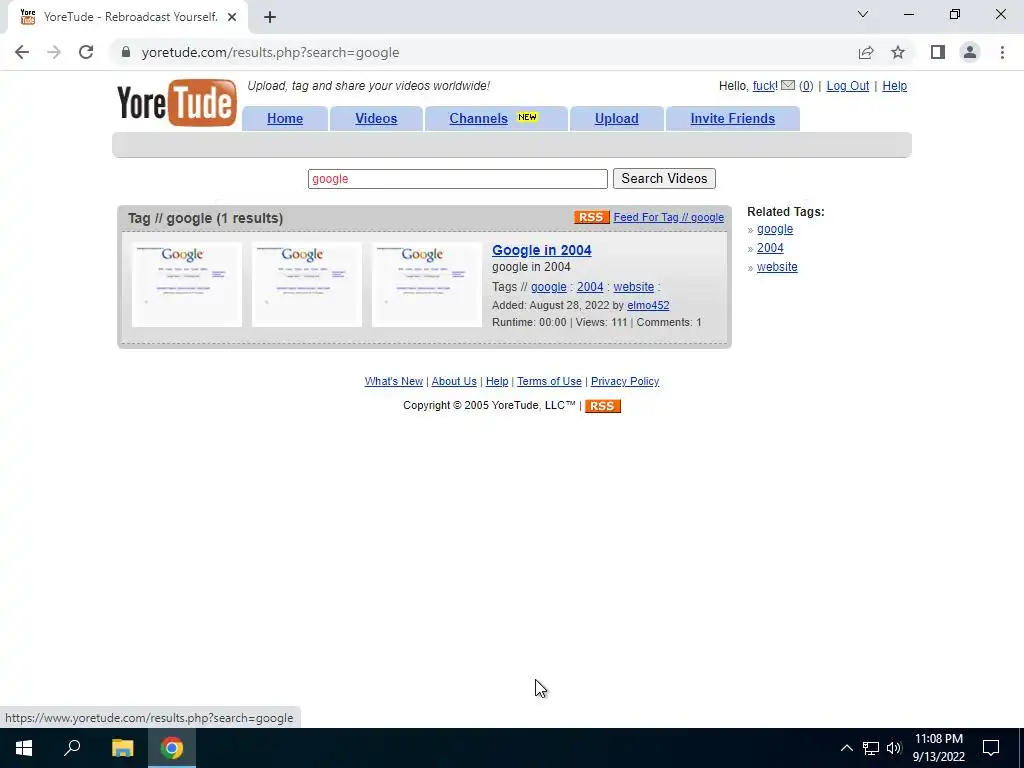This screenshot has height=768, width=1024.
Task: Click the inbox envelope icon
Action: (x=788, y=86)
